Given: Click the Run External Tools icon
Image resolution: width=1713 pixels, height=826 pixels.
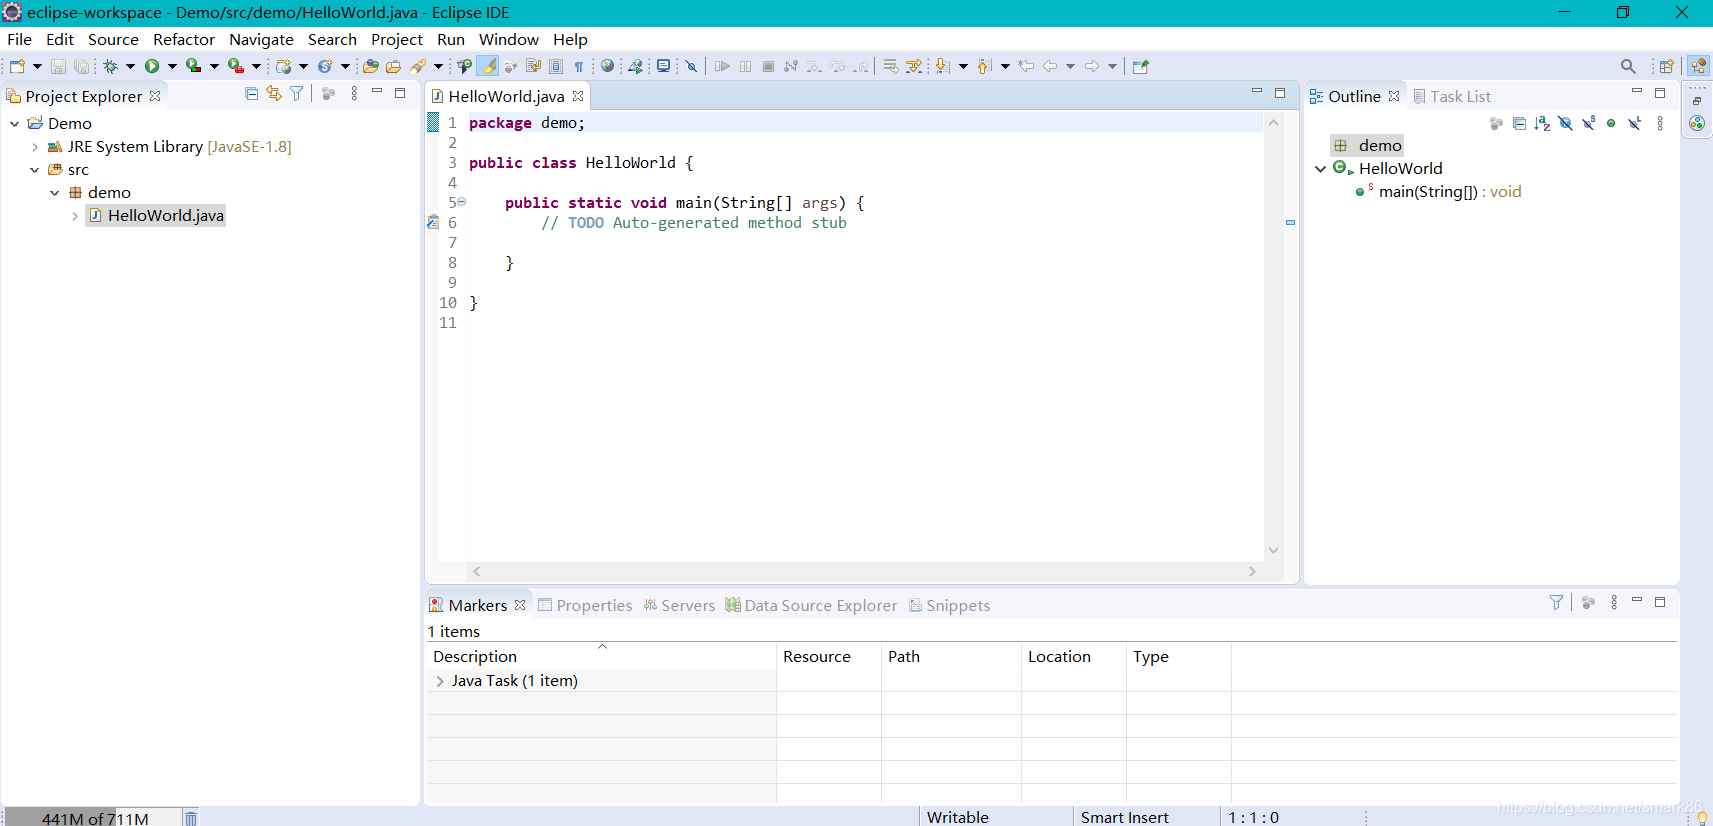Looking at the screenshot, I should pos(235,66).
